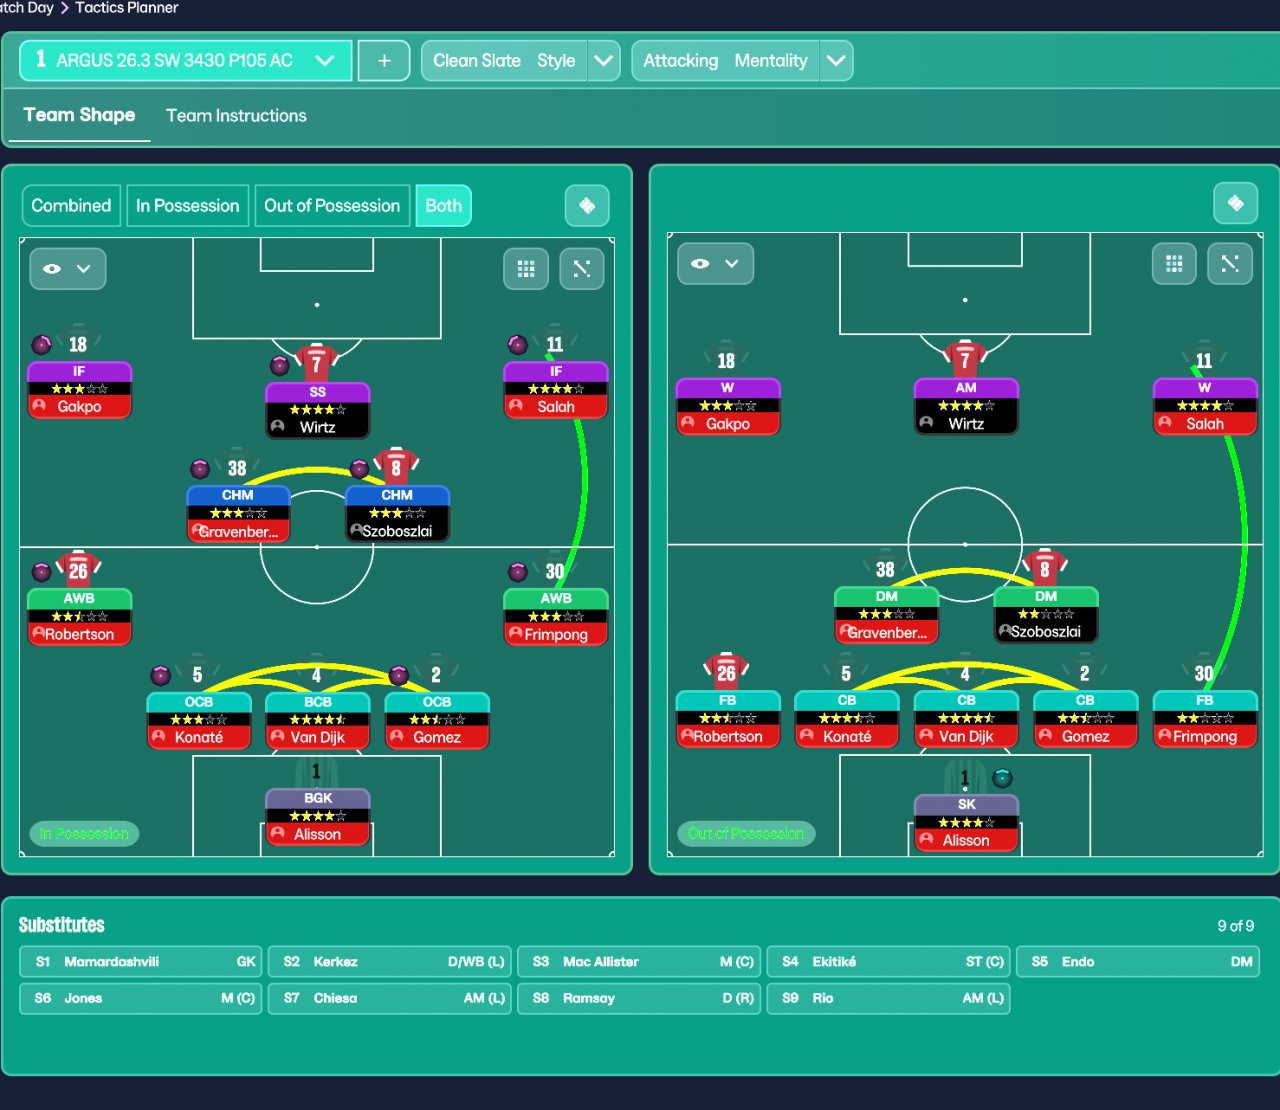Select substitute S1 Mamardashvili

tap(140, 961)
